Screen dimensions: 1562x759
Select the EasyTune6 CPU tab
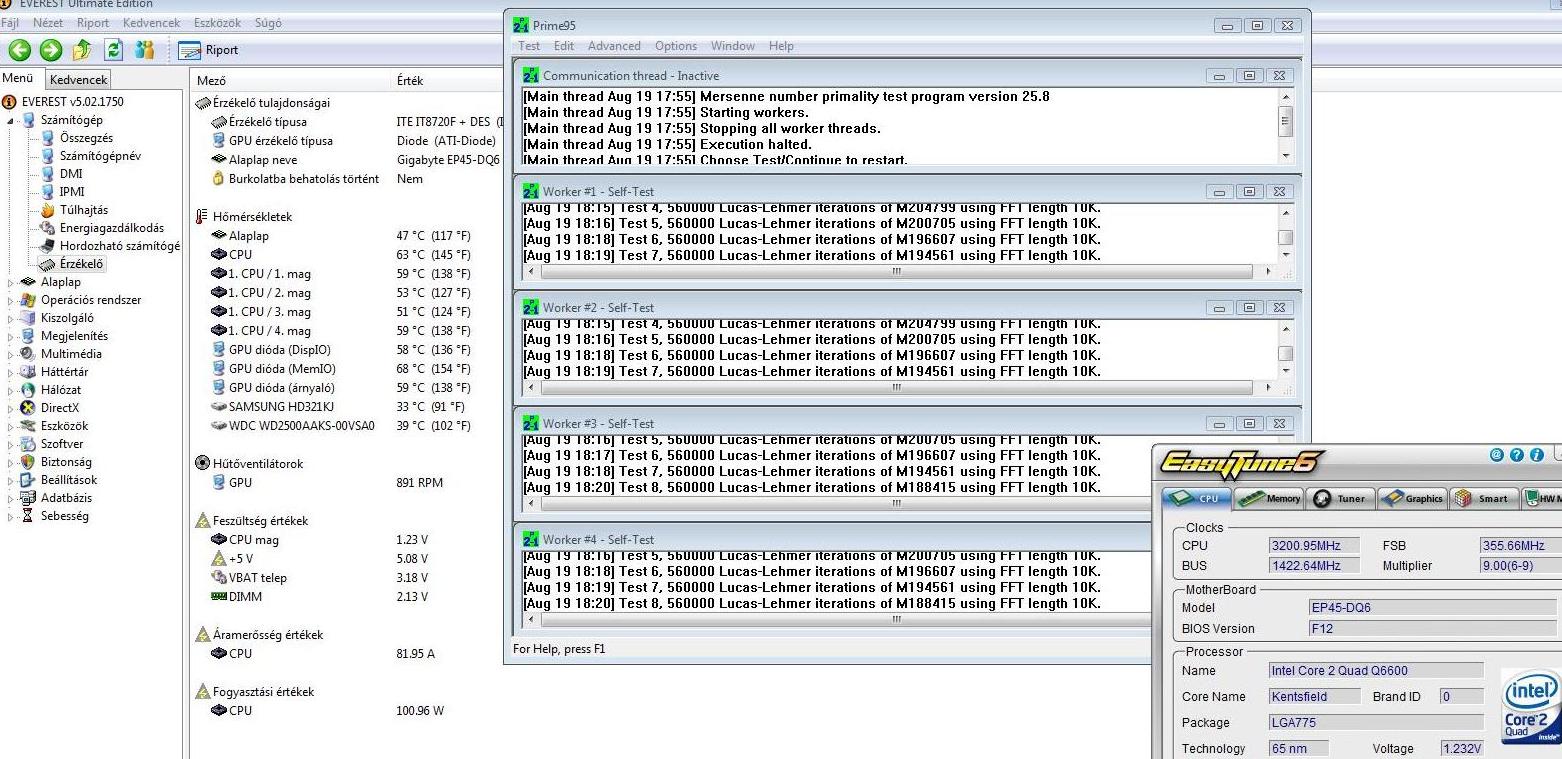pyautogui.click(x=1196, y=498)
